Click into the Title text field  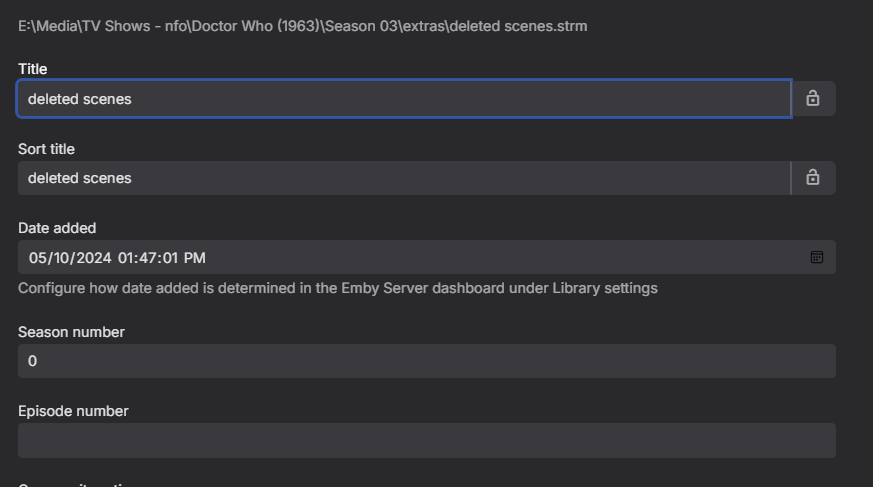pyautogui.click(x=400, y=99)
